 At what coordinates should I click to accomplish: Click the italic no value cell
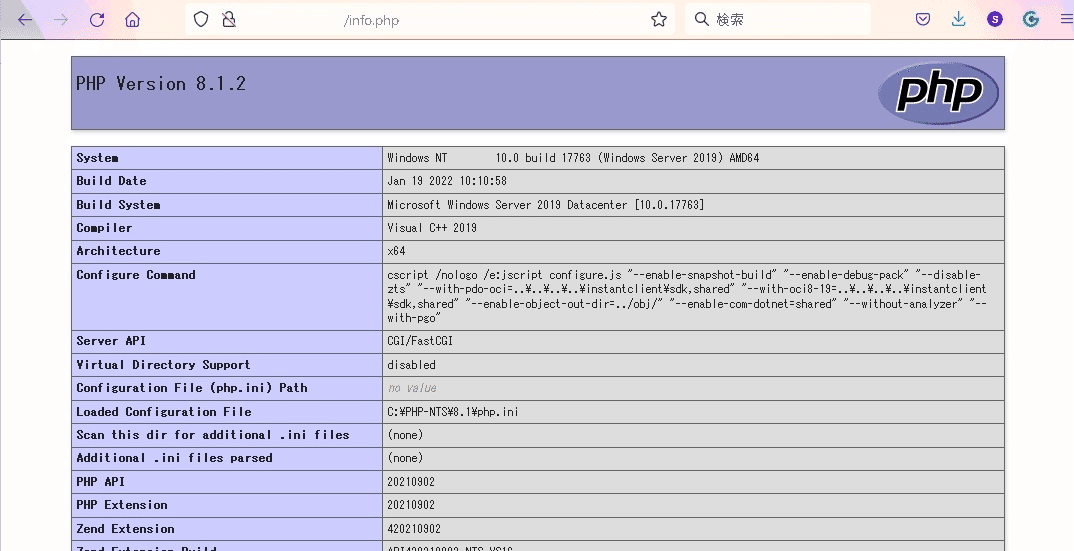(x=412, y=388)
